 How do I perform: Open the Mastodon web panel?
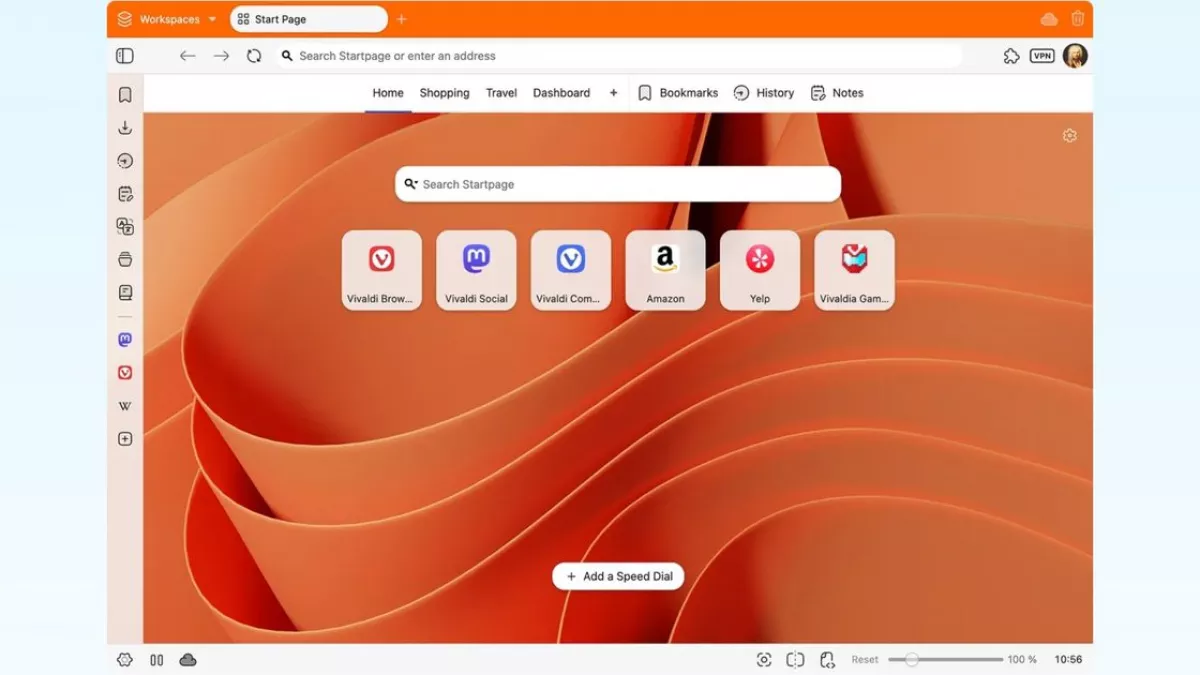125,340
